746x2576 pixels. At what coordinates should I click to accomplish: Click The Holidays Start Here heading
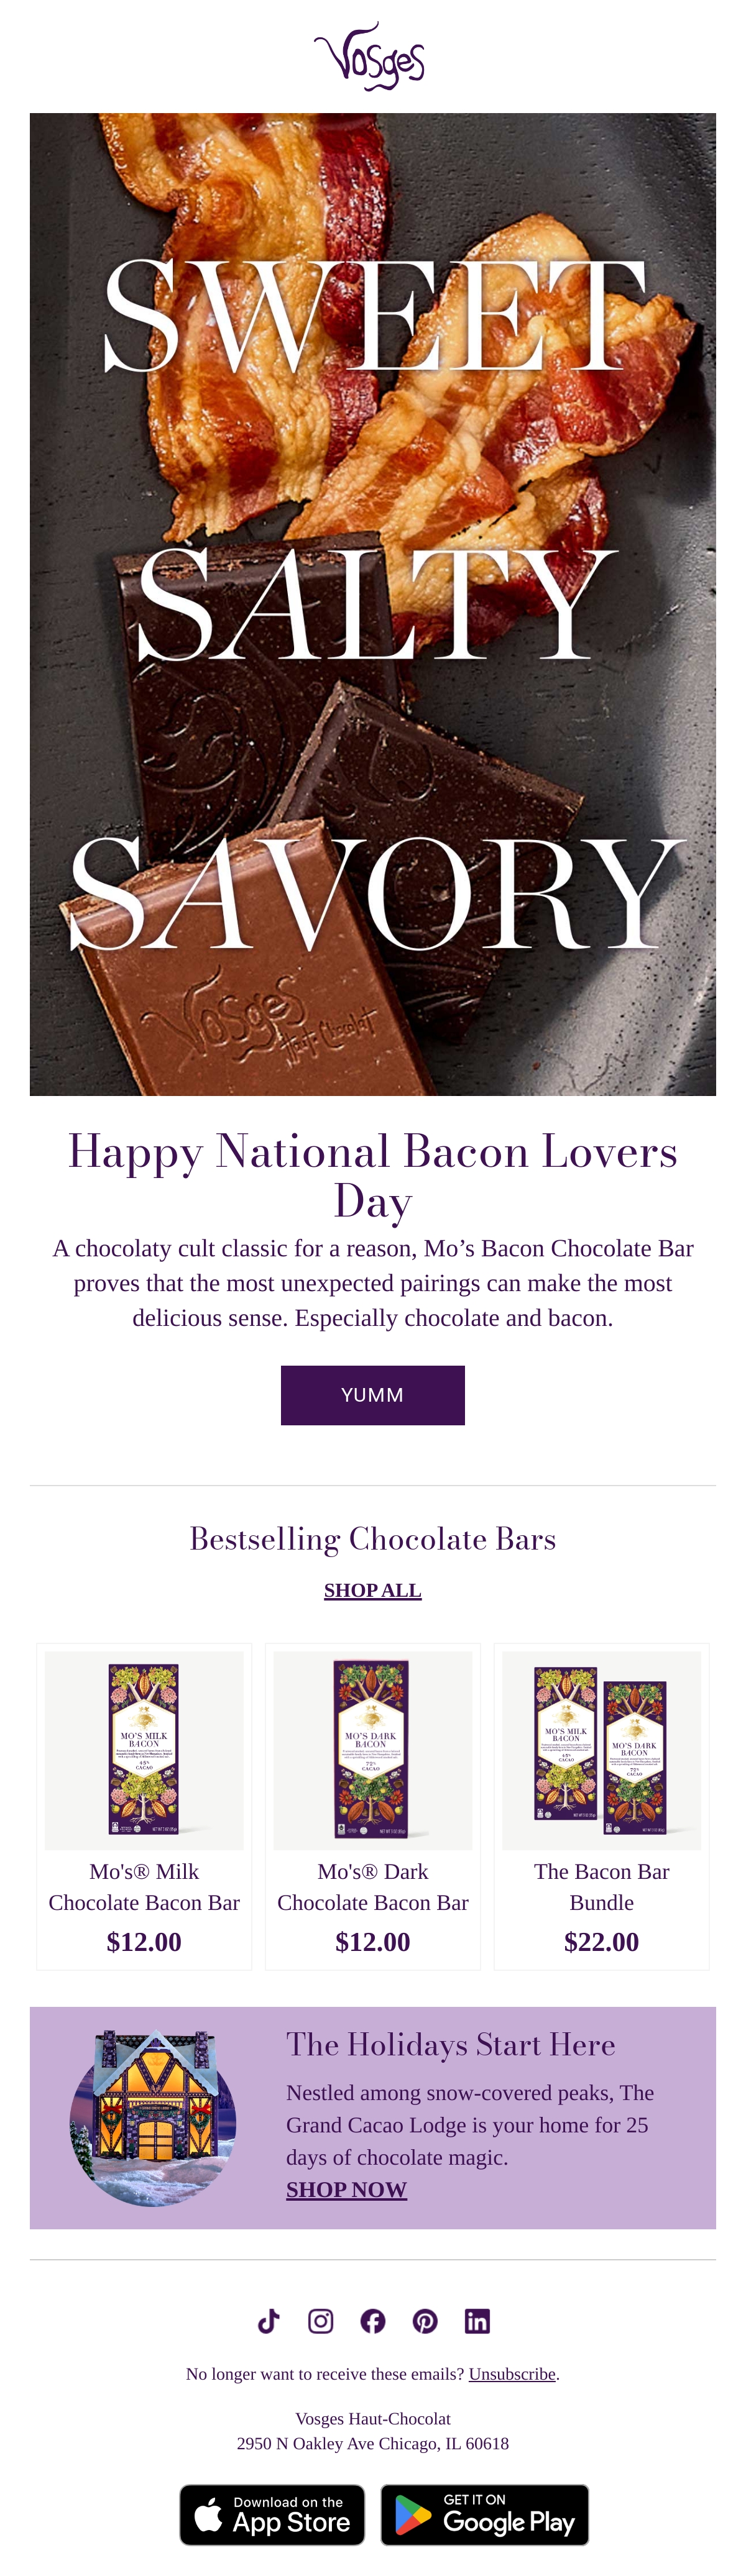(451, 2045)
